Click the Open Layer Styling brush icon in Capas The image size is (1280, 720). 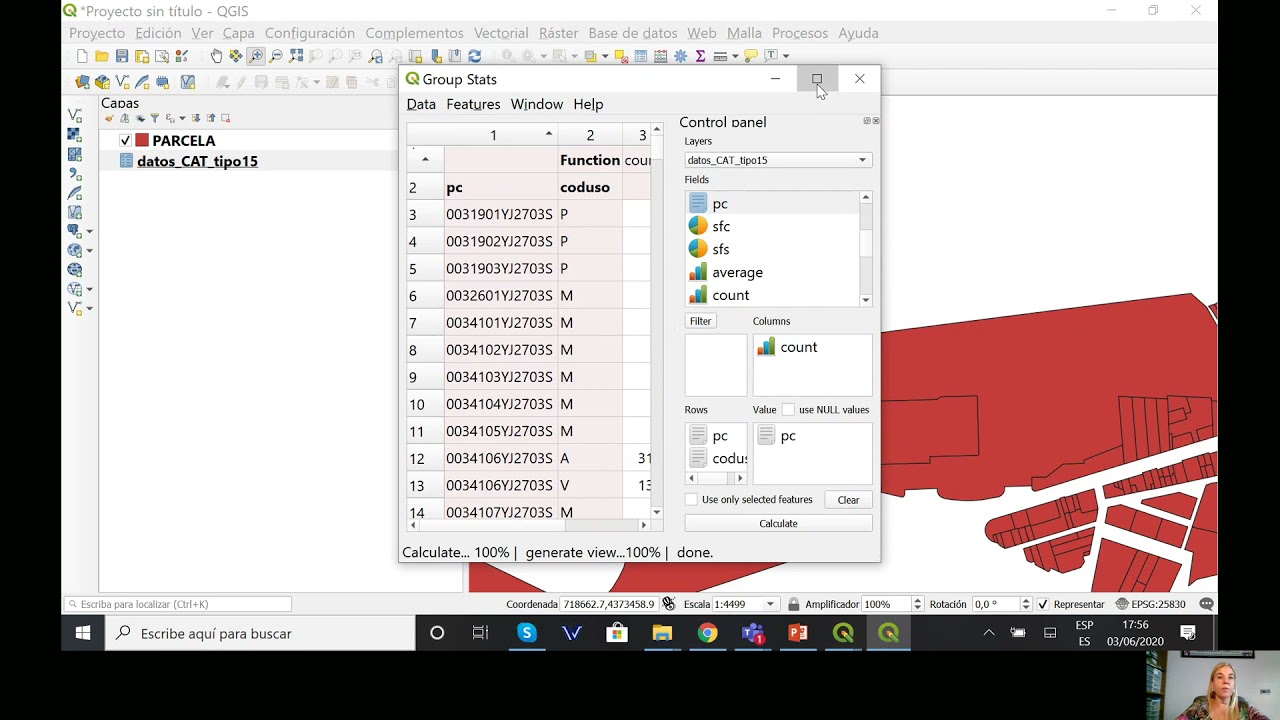(109, 118)
